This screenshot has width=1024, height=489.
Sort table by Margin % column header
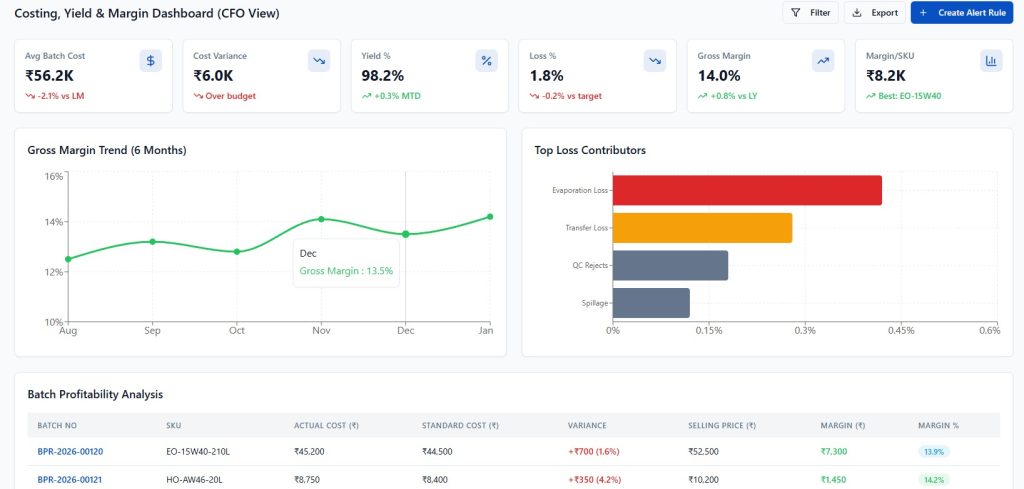point(938,426)
